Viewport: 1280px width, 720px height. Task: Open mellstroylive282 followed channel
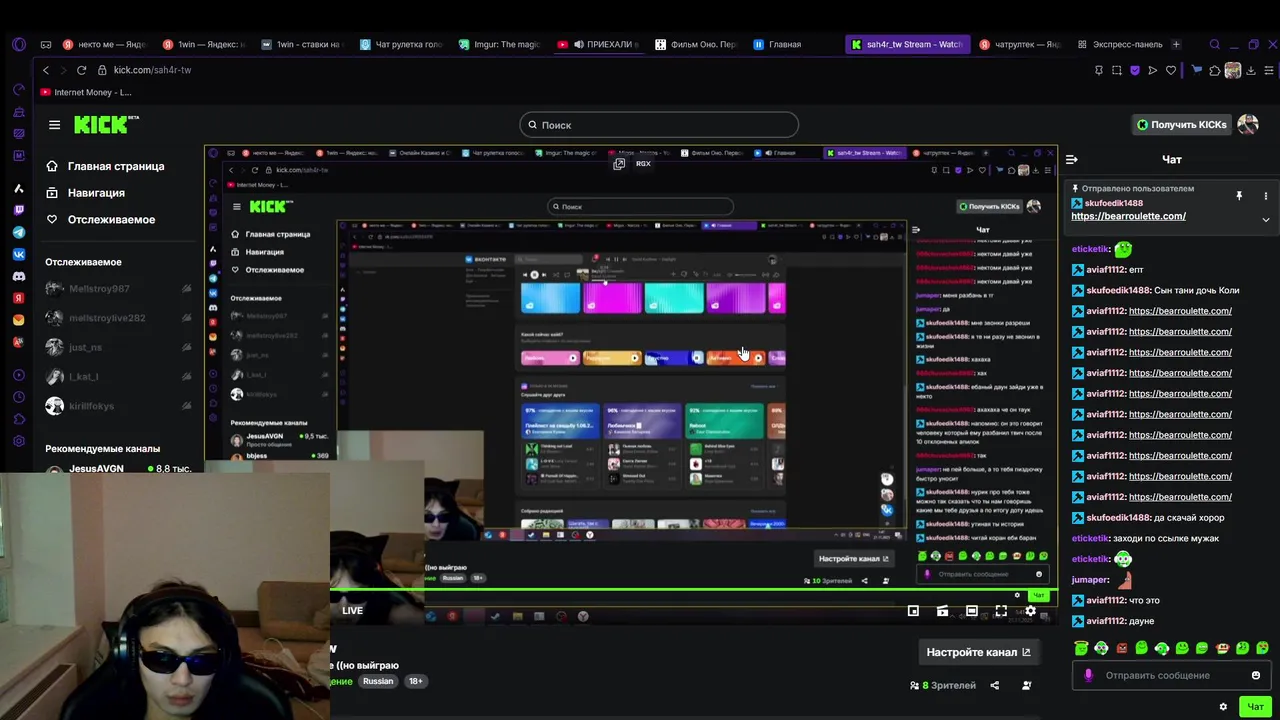point(119,318)
